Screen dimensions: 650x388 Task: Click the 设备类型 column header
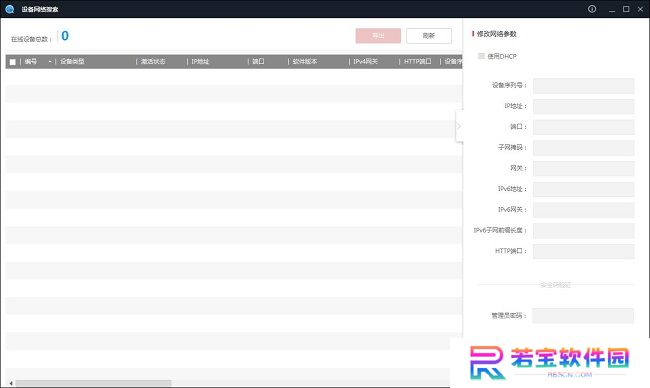point(72,61)
